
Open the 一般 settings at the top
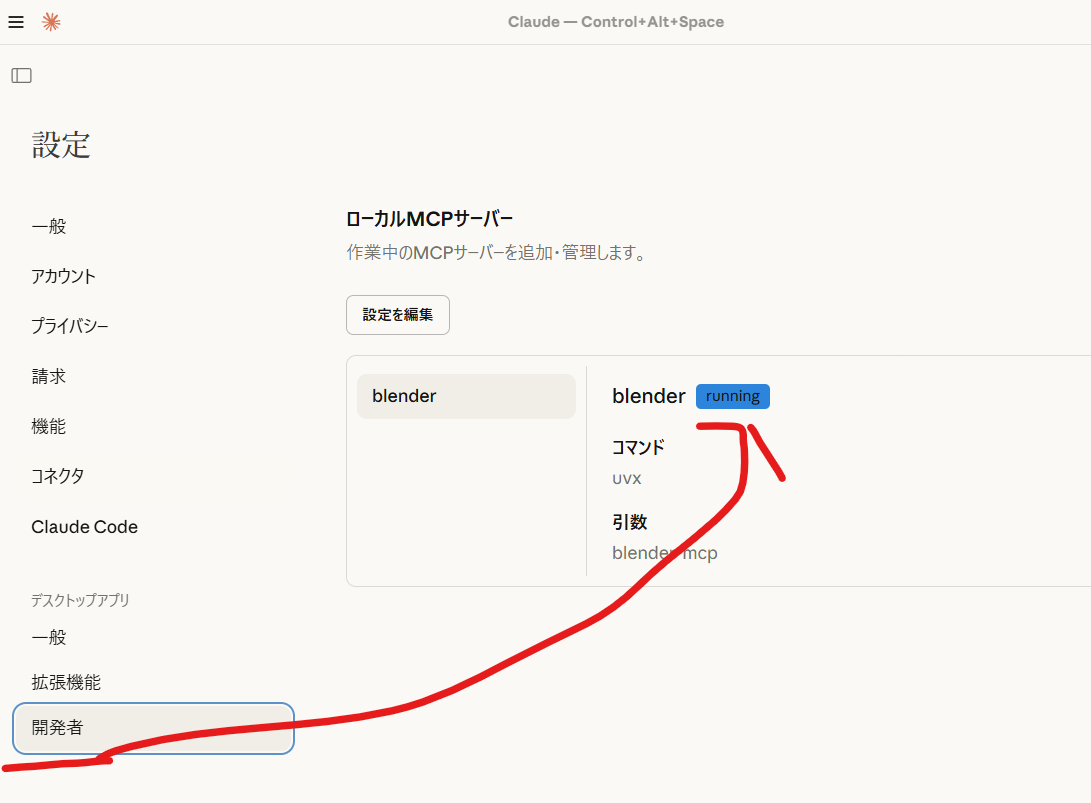tap(49, 226)
